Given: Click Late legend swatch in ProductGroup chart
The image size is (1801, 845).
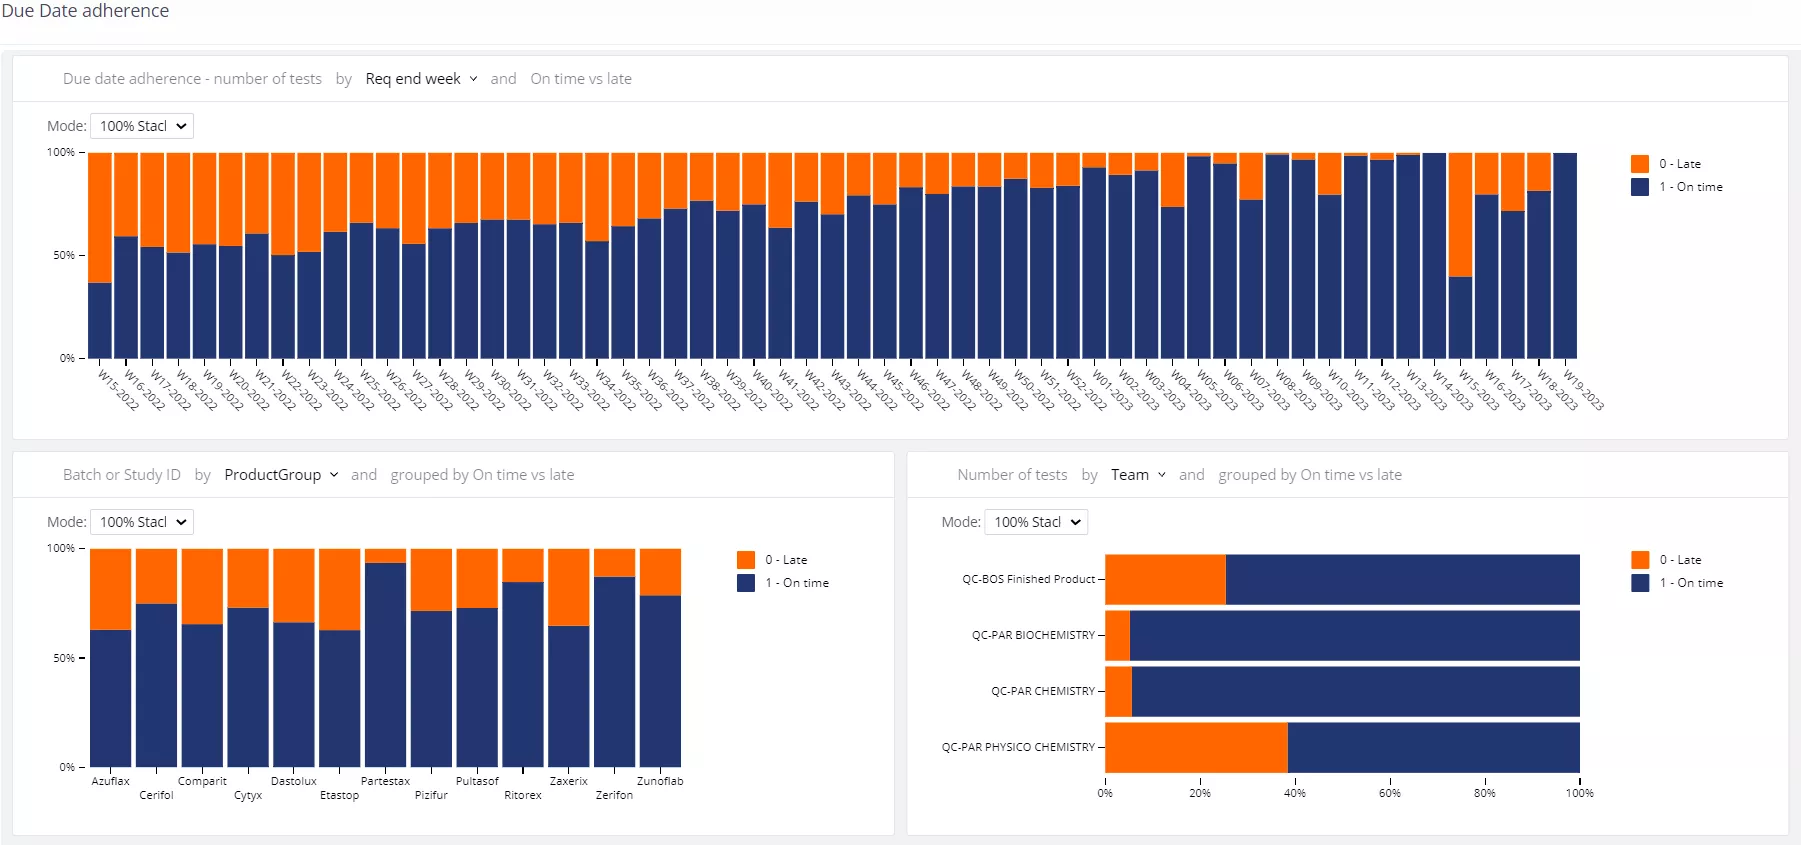Looking at the screenshot, I should point(746,560).
